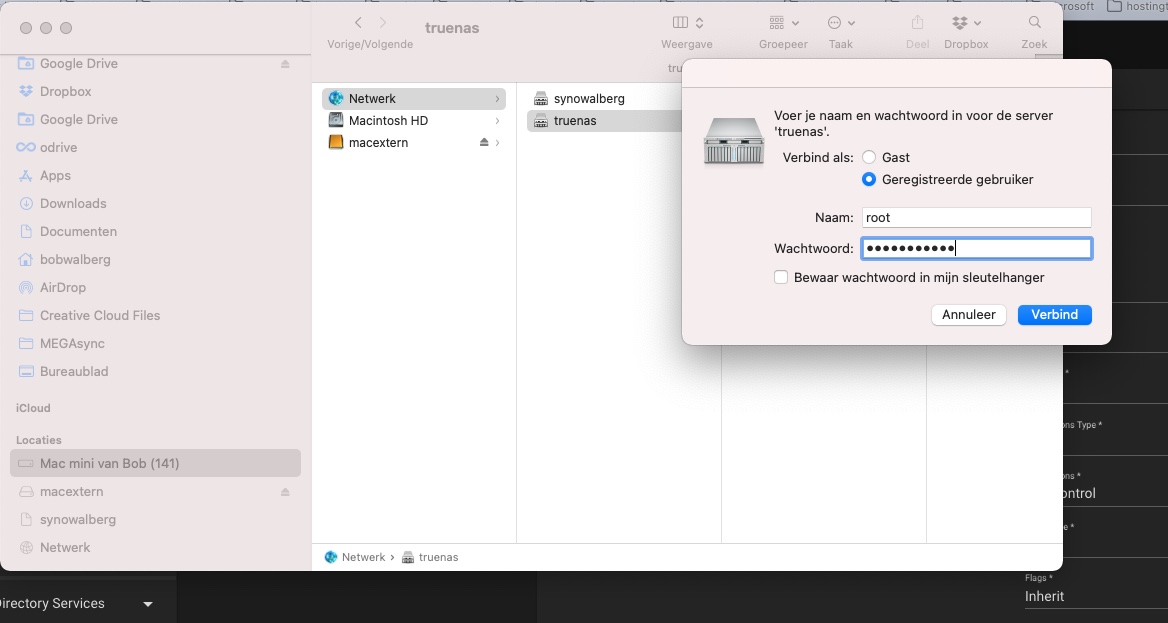This screenshot has width=1168, height=623.
Task: Open Apps folder in sidebar
Action: coord(55,176)
